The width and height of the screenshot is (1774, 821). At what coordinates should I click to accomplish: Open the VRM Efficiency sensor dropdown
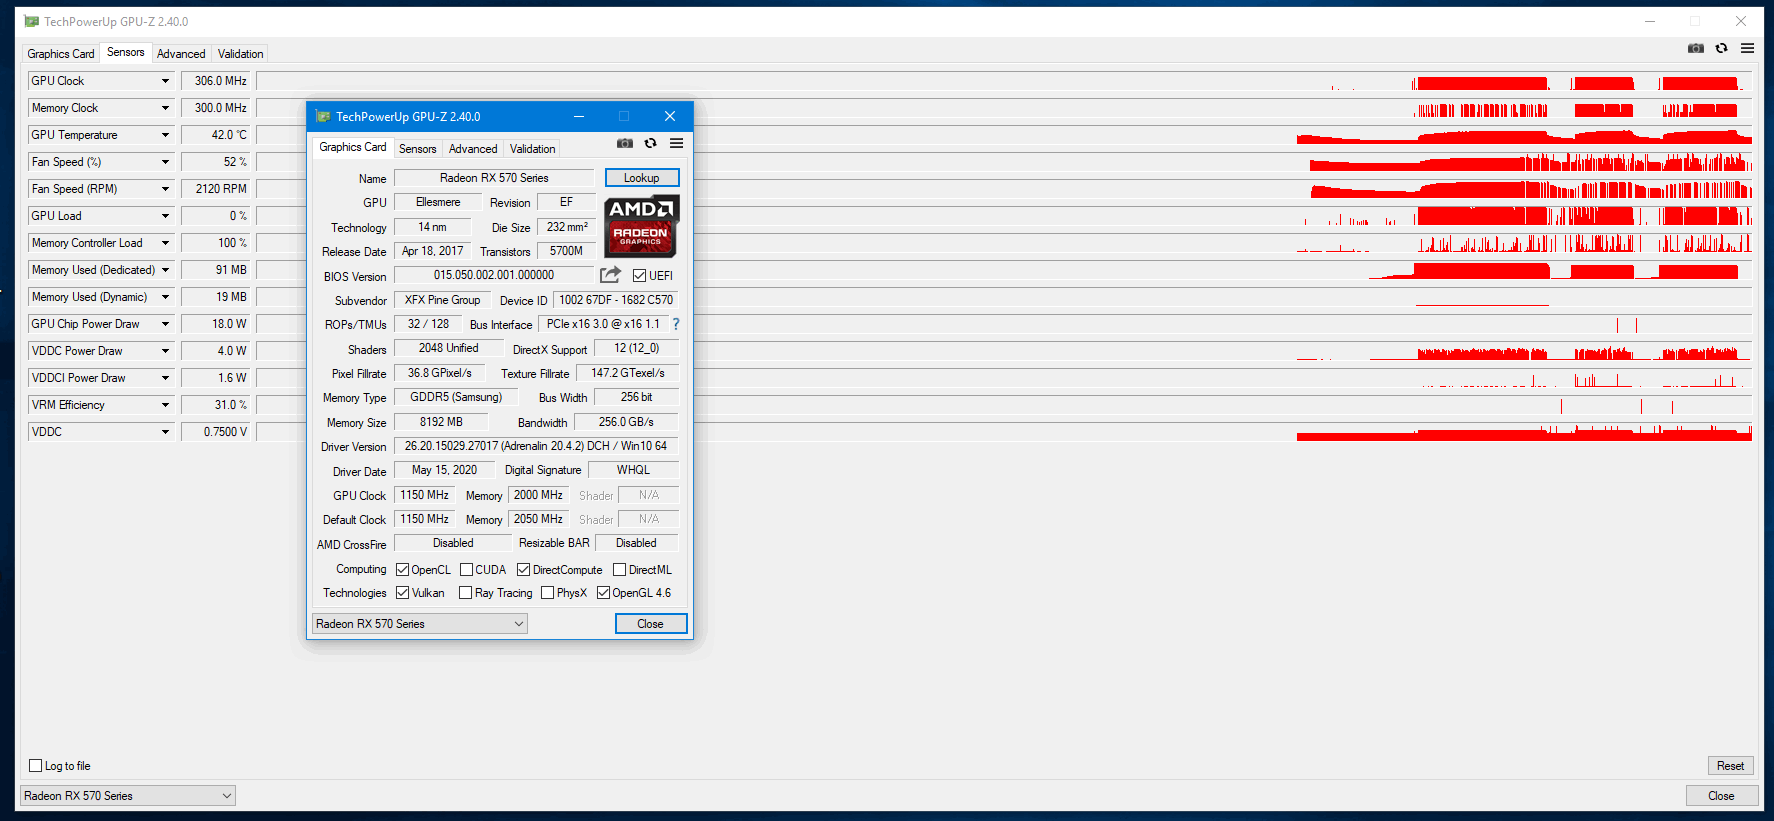coord(165,405)
